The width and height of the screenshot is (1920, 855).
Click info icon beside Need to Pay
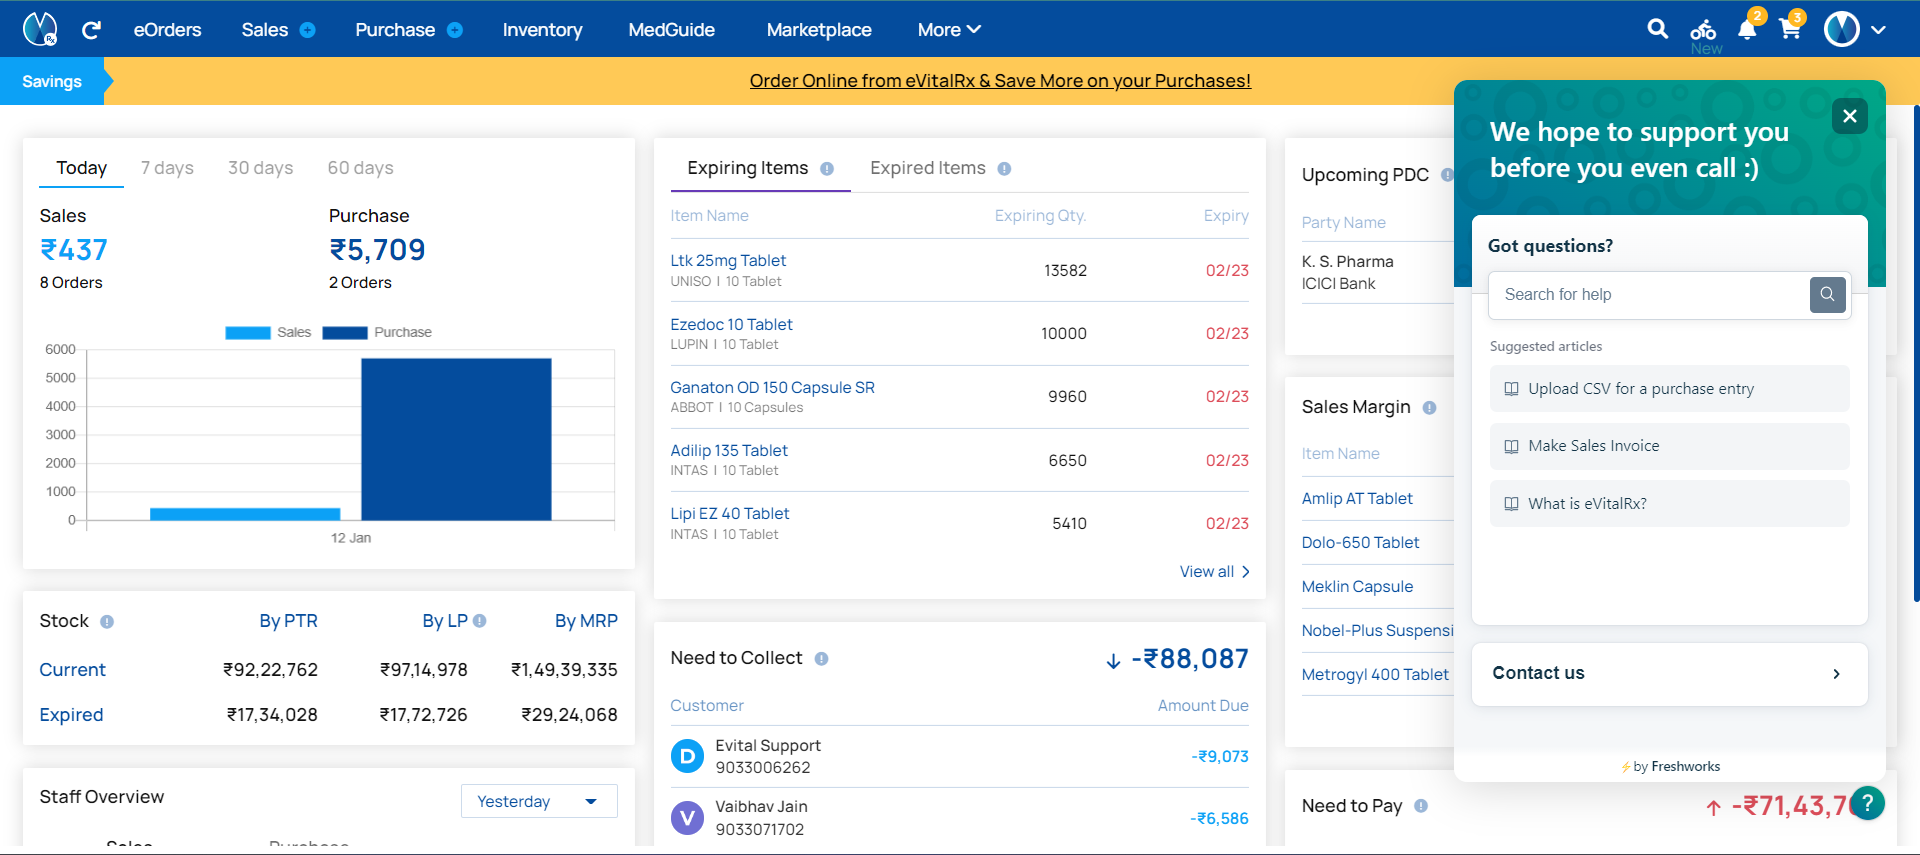[x=1421, y=806]
